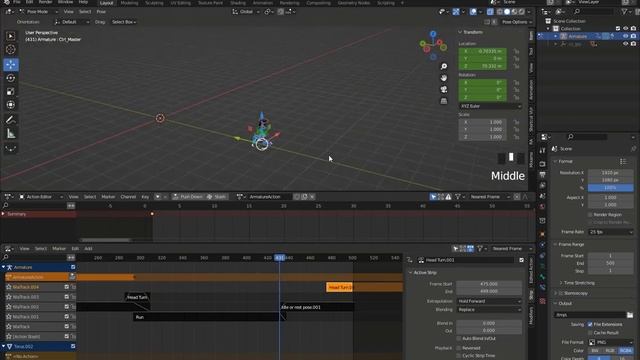The height and width of the screenshot is (360, 640).
Task: Click the Stash action button
Action: click(216, 197)
